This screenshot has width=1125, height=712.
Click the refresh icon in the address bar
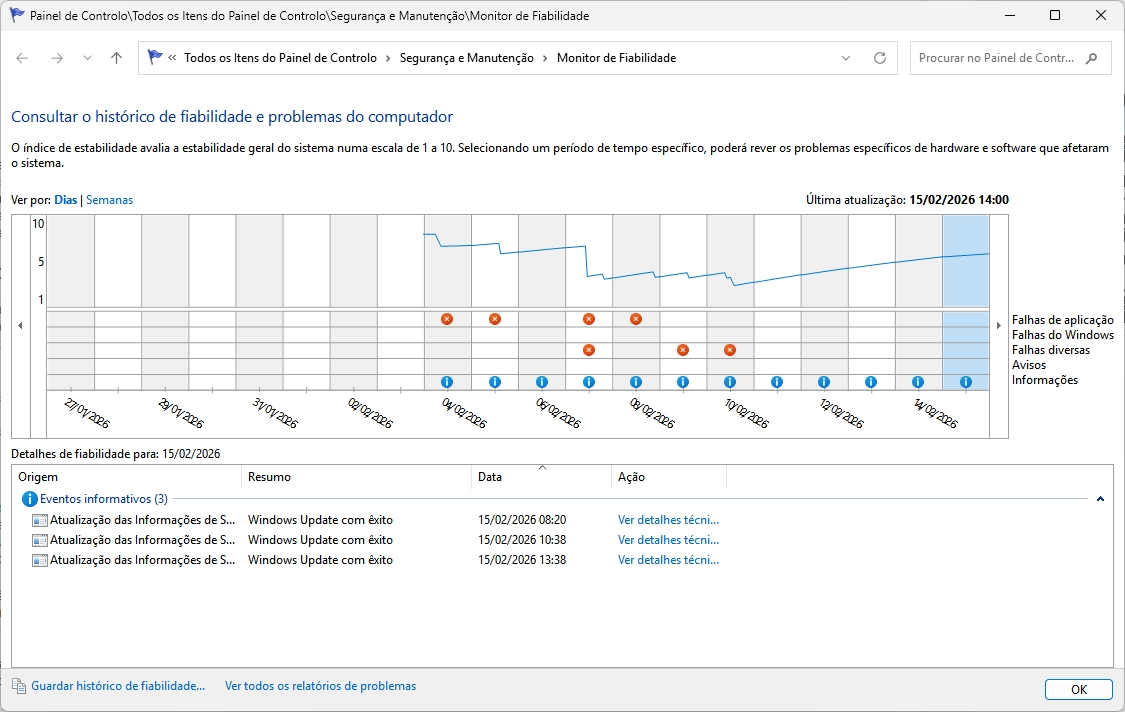(x=879, y=58)
